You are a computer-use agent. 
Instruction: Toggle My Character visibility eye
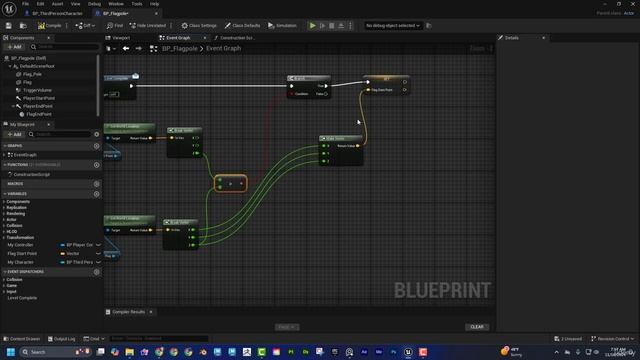pos(98,262)
